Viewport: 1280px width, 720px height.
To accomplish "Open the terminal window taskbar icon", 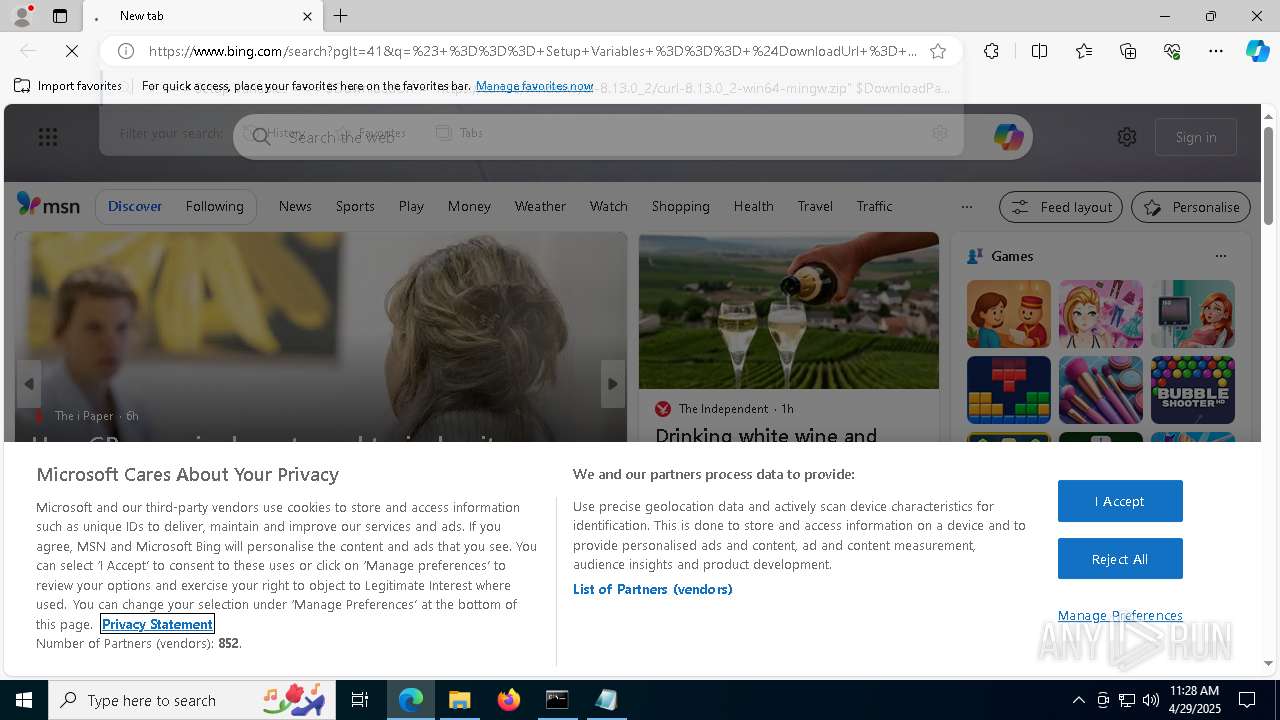I will (557, 700).
